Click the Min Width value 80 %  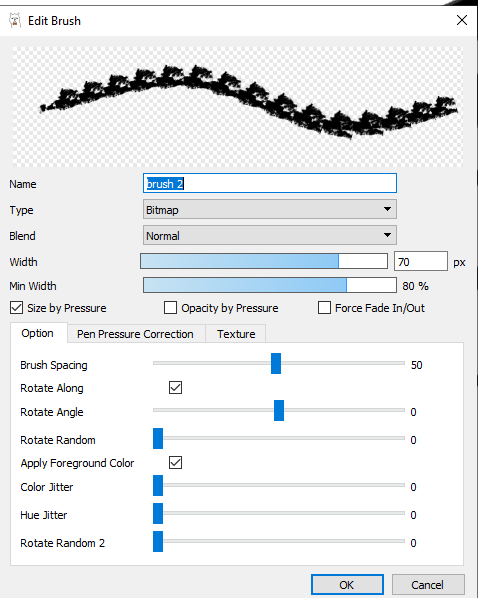[x=415, y=286]
